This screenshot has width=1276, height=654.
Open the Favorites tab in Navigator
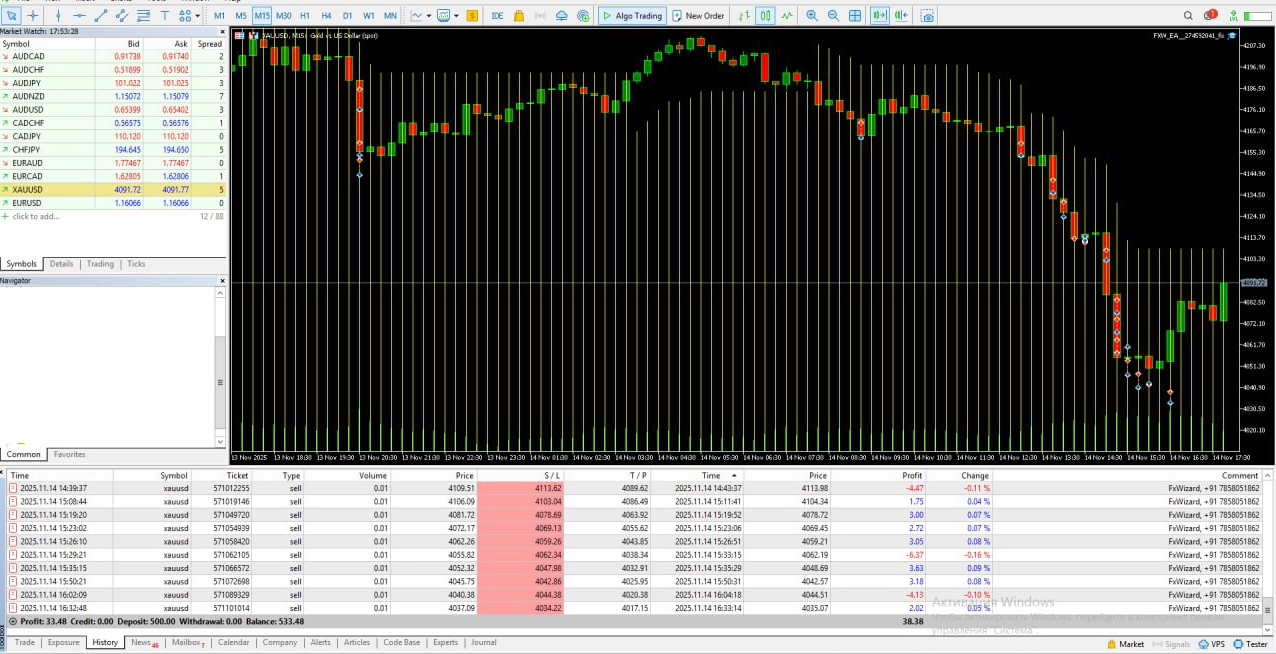(x=69, y=454)
